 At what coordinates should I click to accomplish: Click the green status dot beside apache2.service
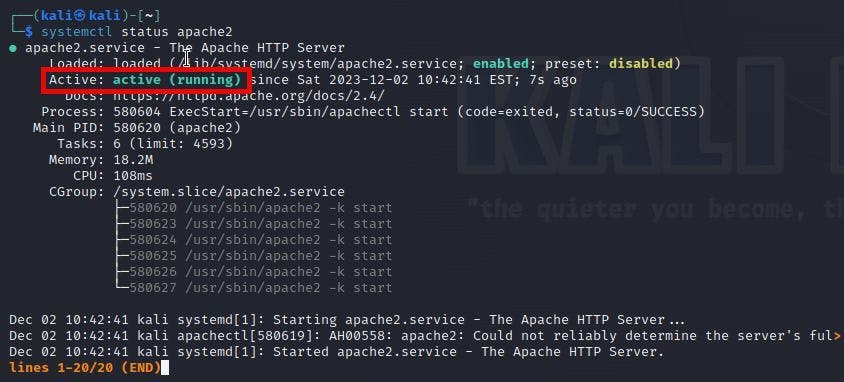tap(13, 48)
